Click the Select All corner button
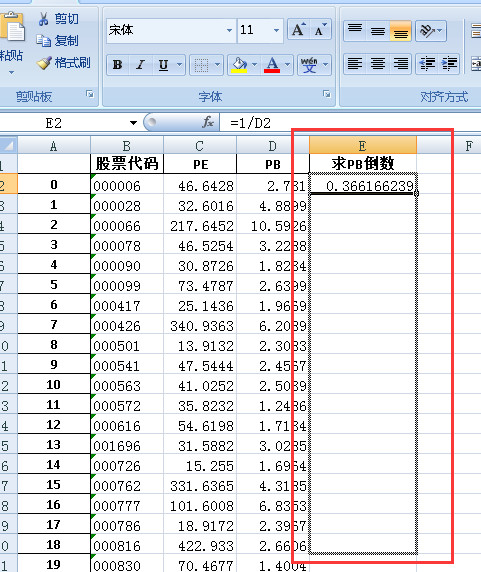Screen dimensions: 481x572 (x=8, y=145)
